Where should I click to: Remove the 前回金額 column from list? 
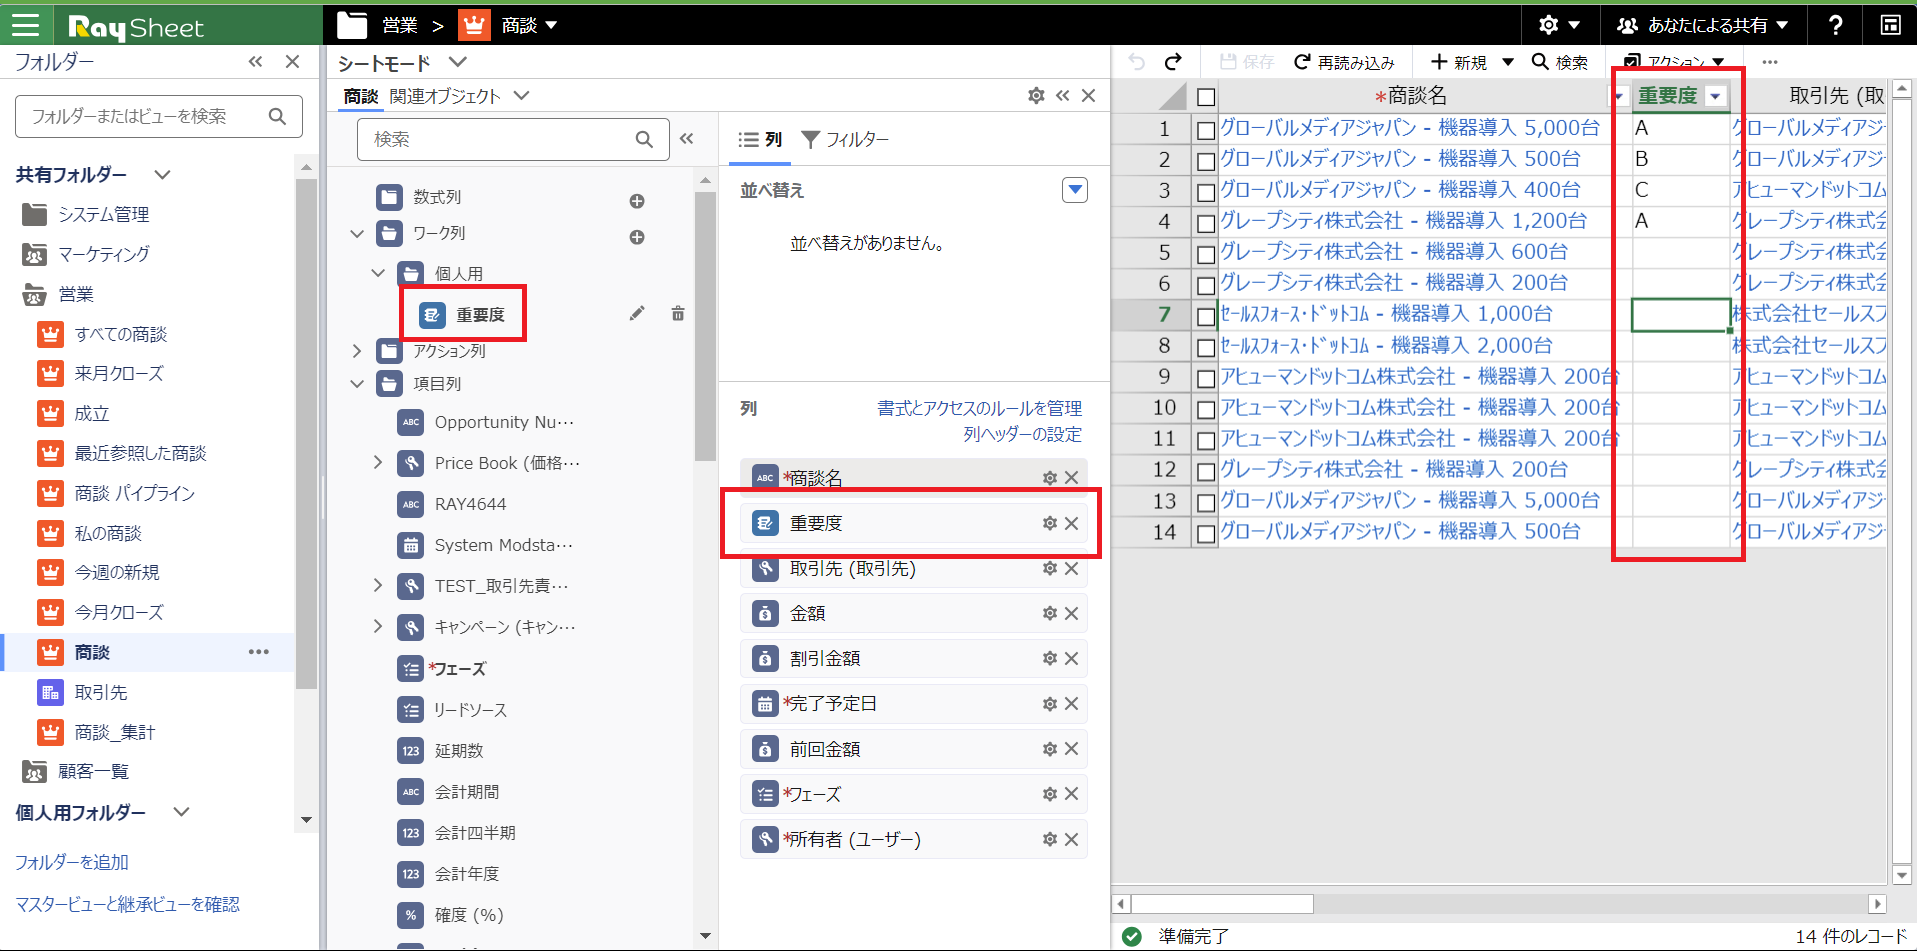[1072, 749]
